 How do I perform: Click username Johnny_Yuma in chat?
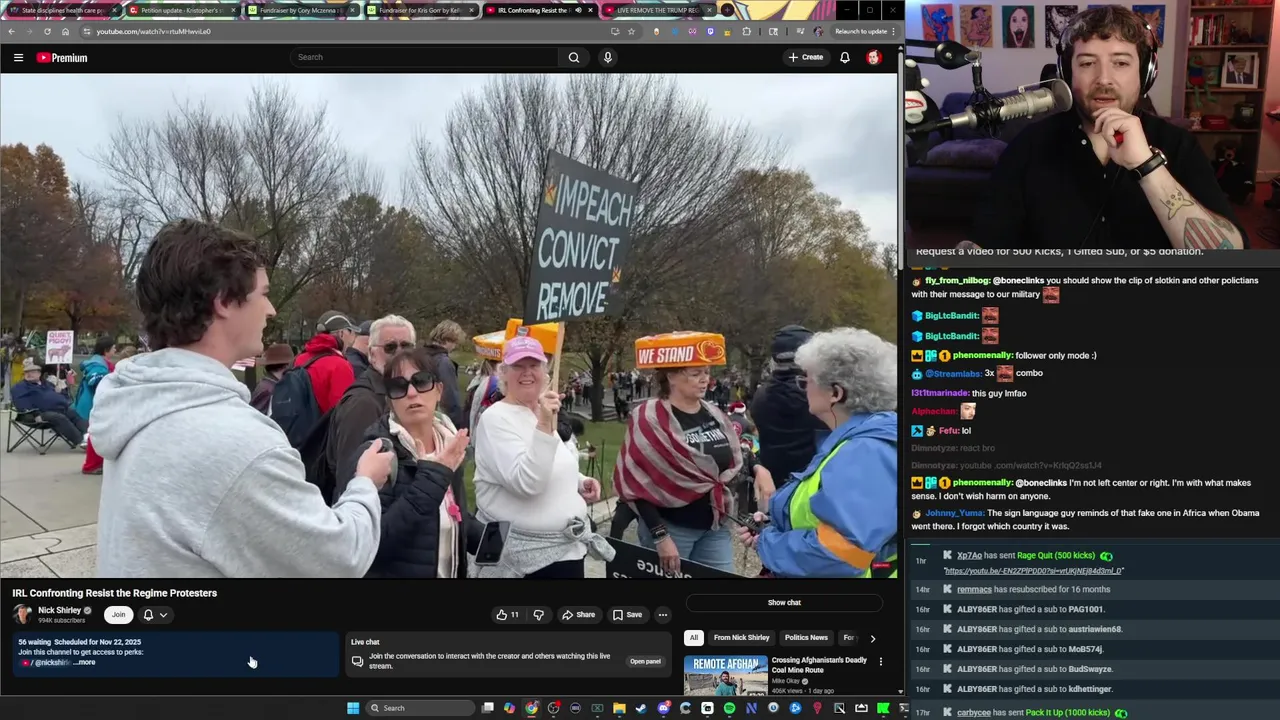pos(954,513)
